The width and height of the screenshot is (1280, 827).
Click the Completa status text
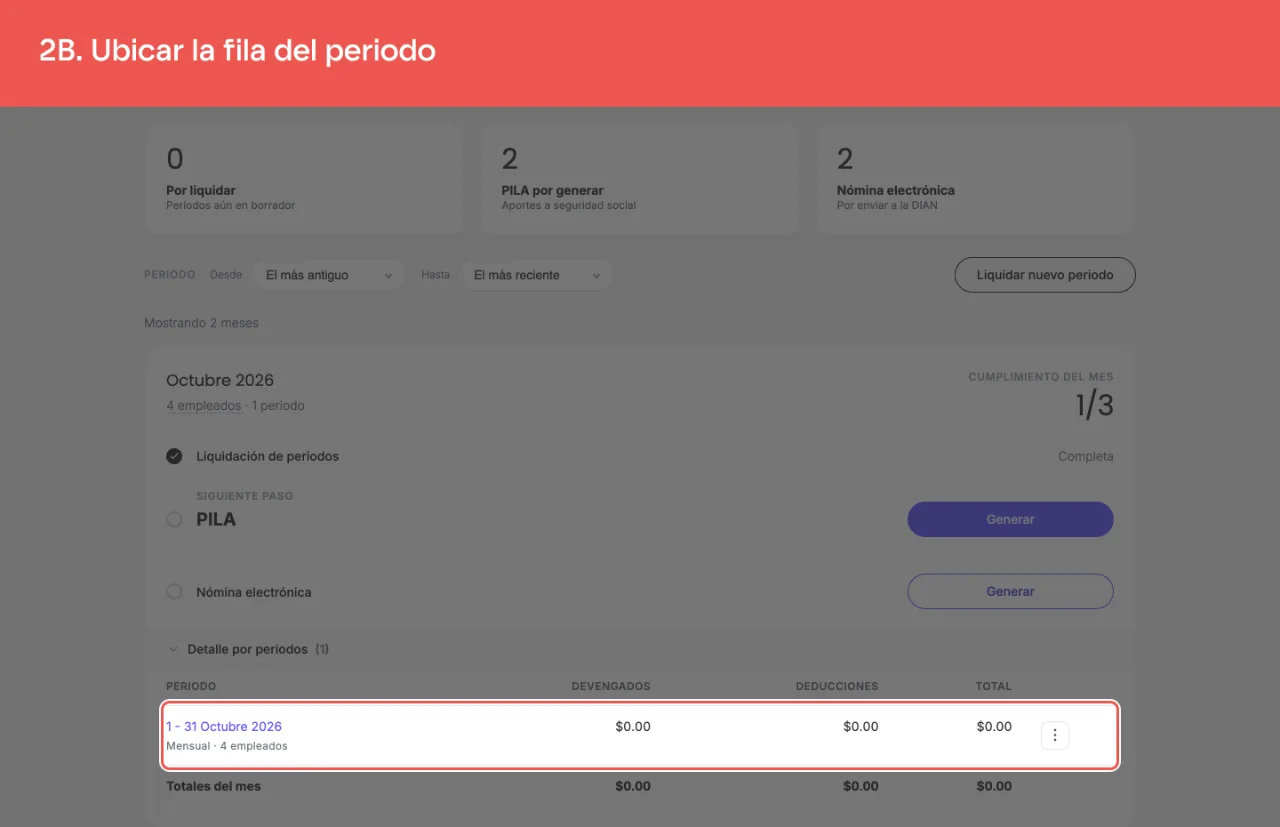(x=1086, y=456)
